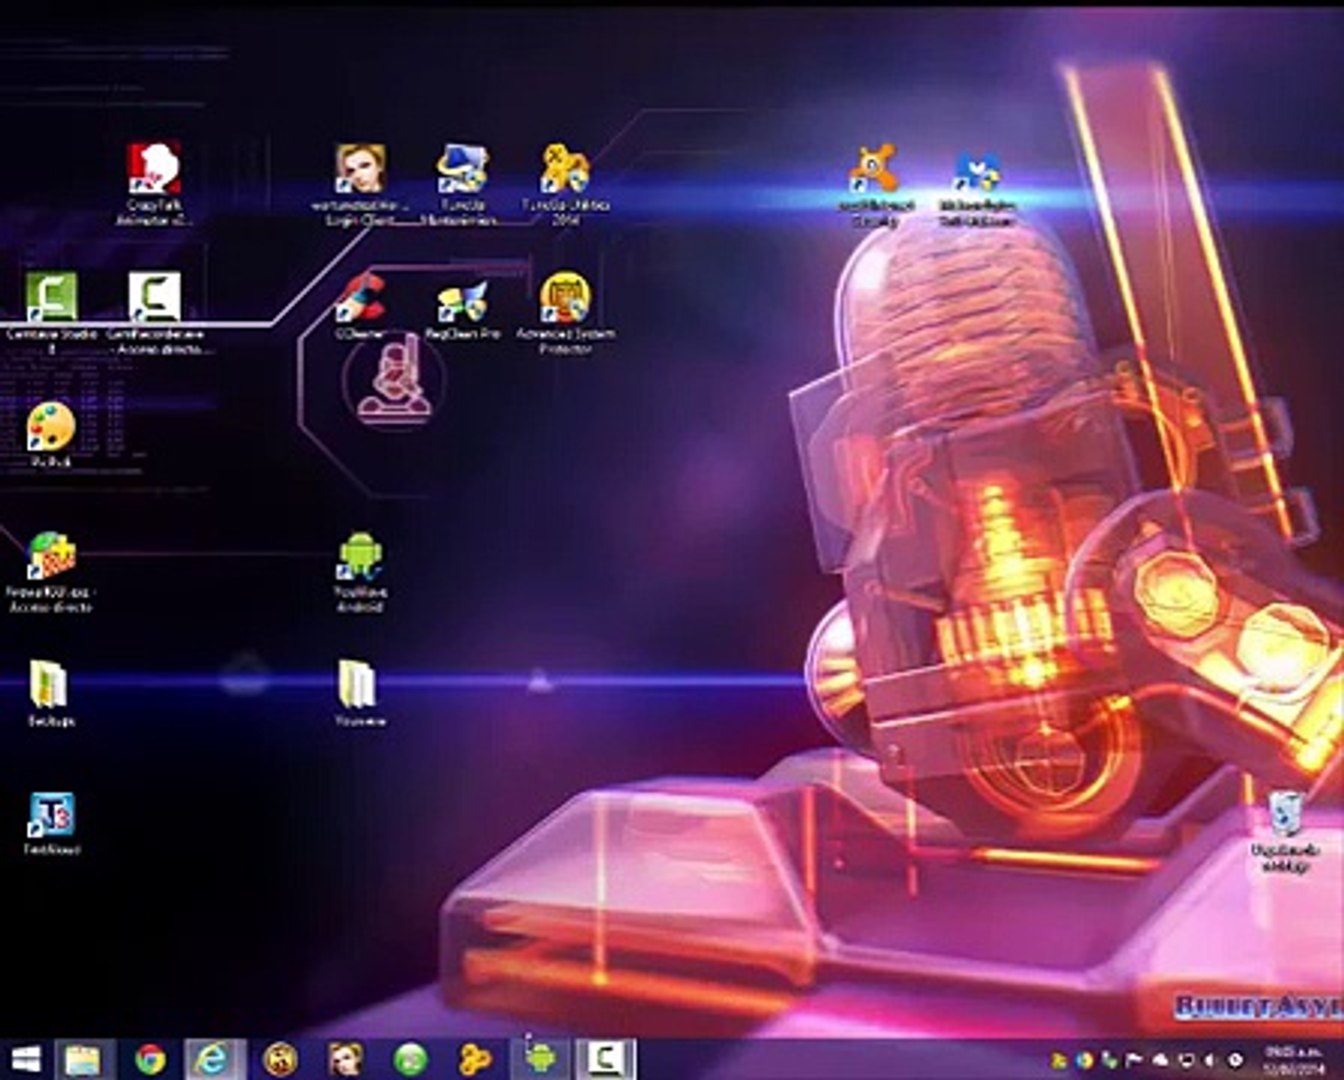Open the Action Center flag in the tray
The image size is (1344, 1080).
click(x=1135, y=1060)
